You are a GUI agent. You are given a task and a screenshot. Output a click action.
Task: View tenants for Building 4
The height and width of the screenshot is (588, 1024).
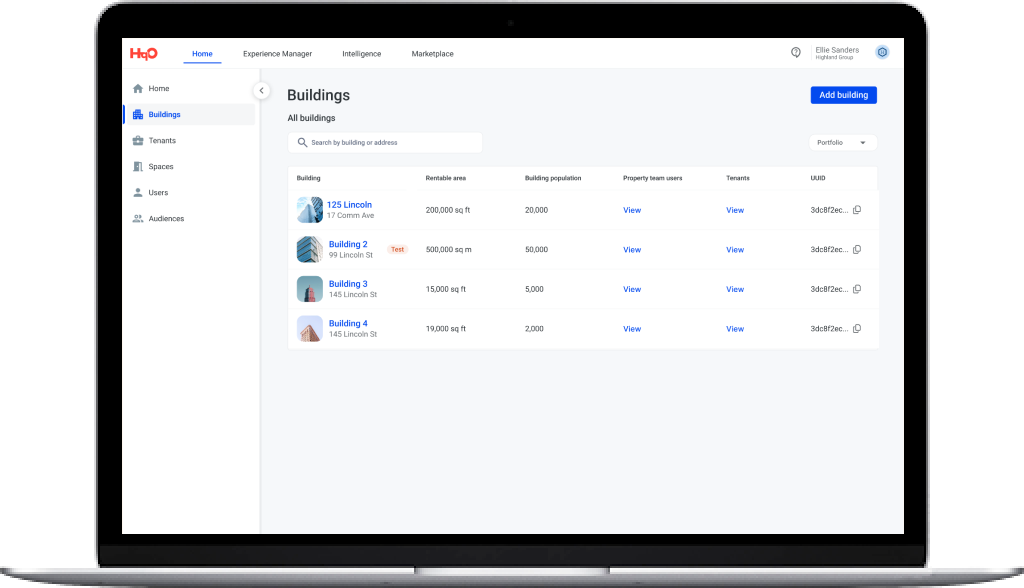point(735,329)
